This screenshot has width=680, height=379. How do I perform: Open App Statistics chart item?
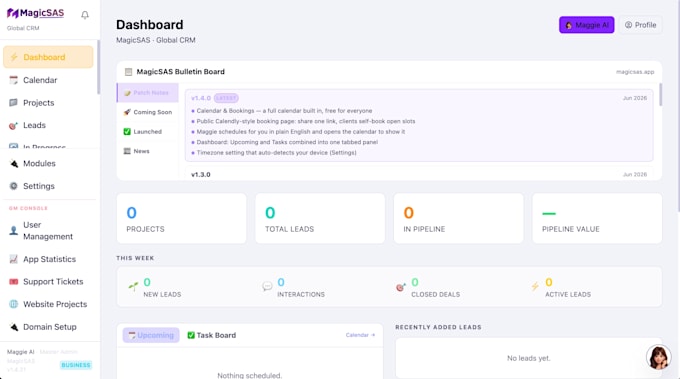[48, 259]
